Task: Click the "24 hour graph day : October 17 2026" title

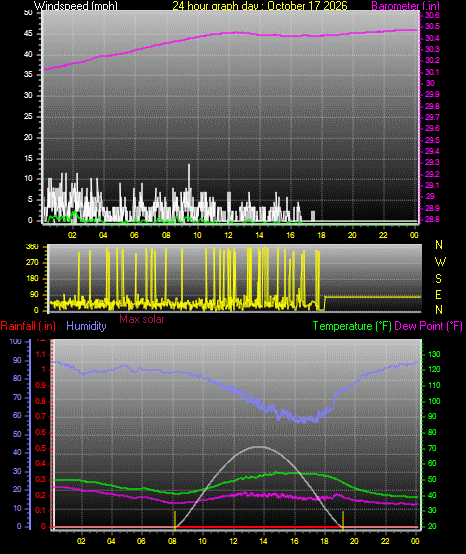Action: (260, 6)
